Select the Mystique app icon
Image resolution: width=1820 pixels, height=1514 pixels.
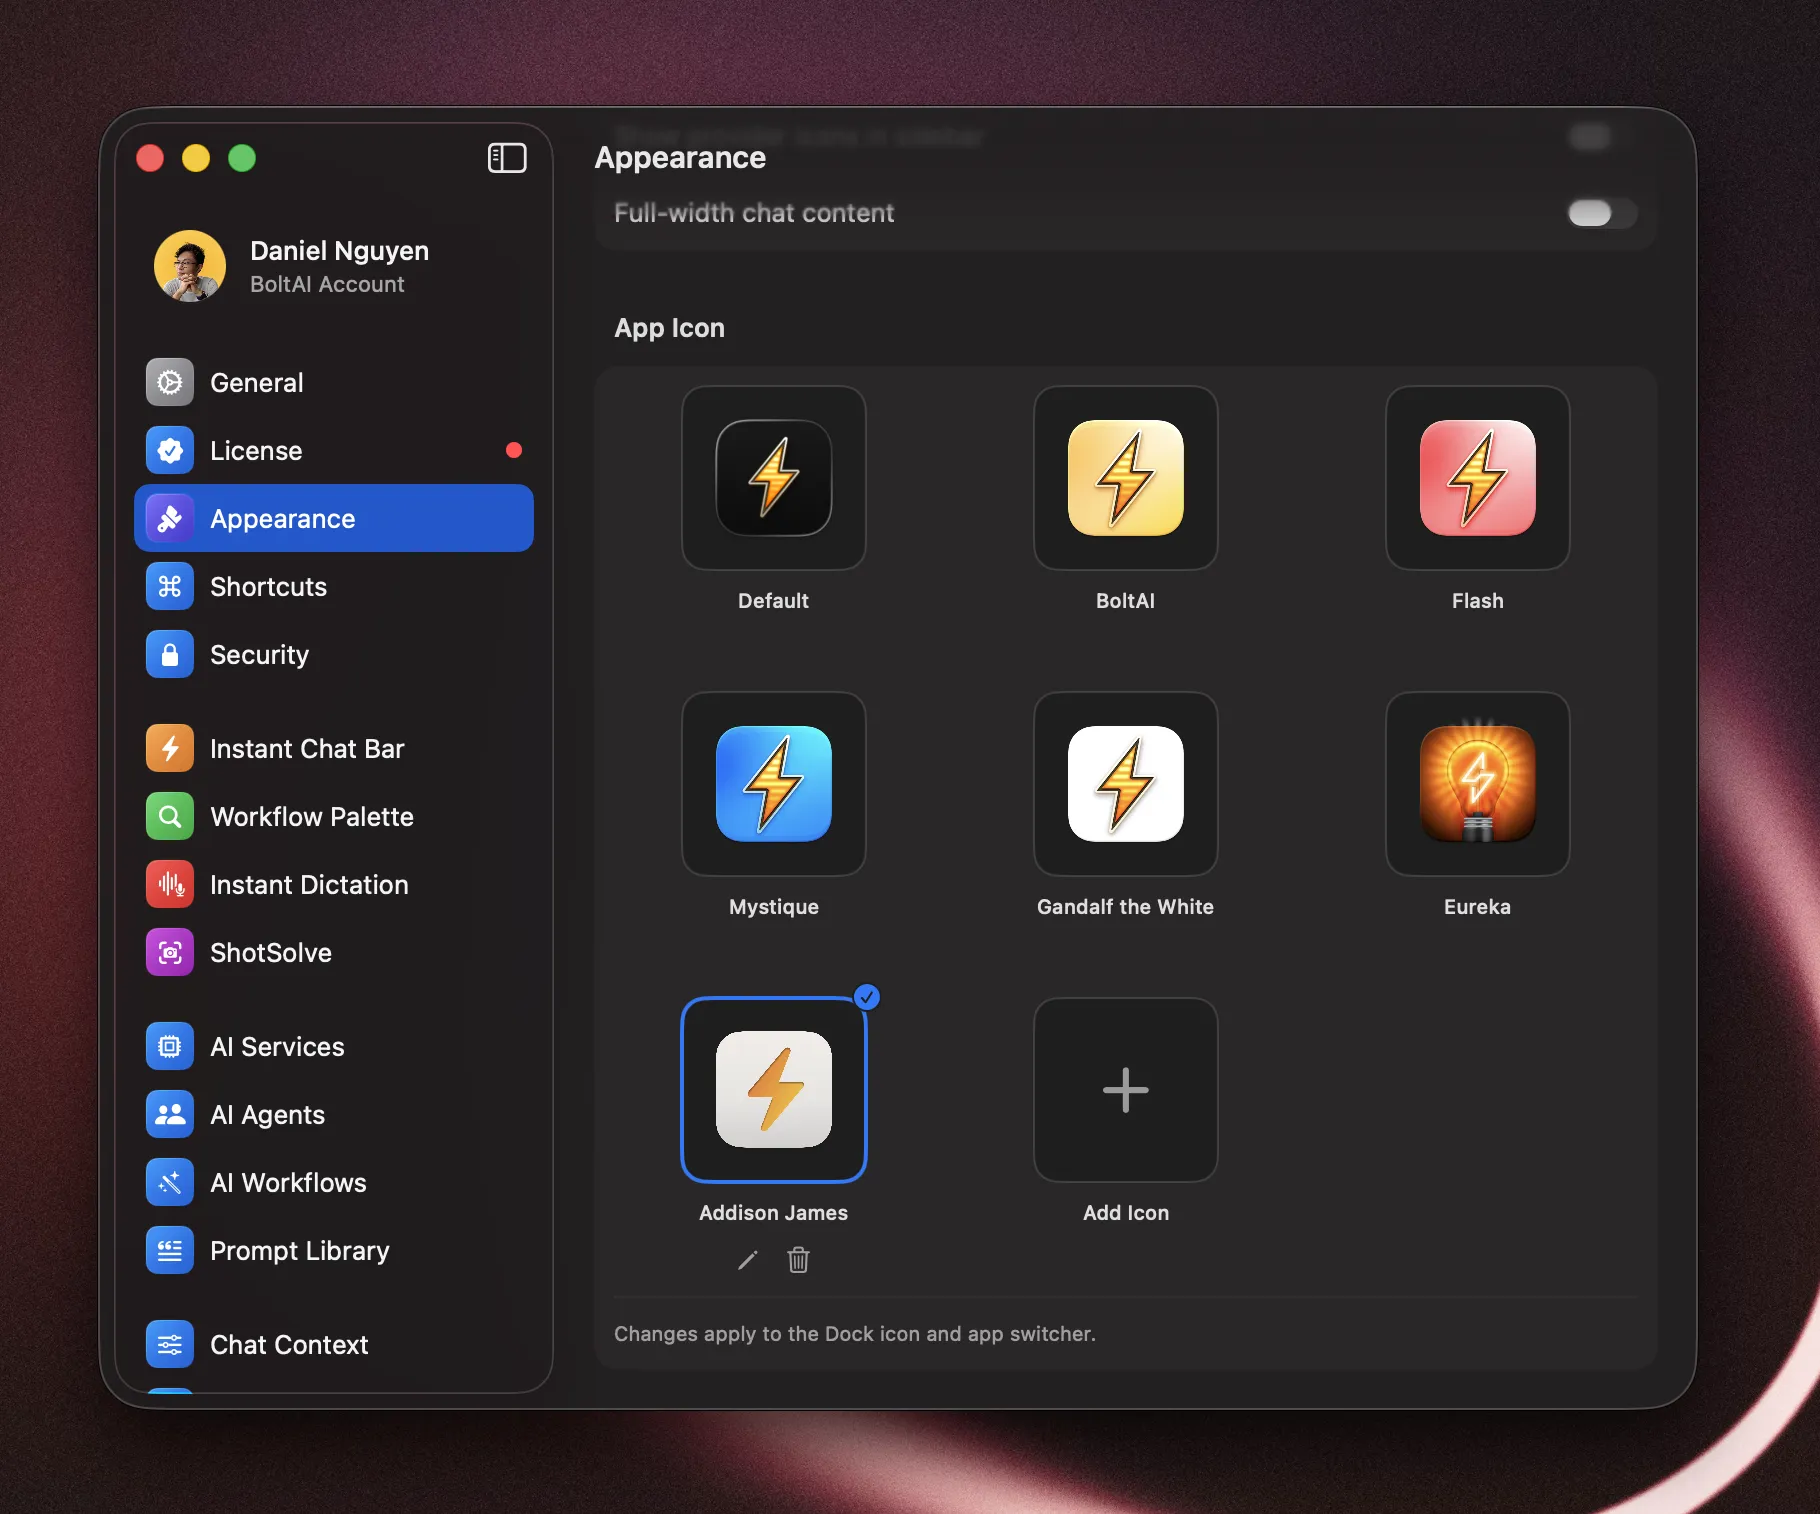click(773, 786)
